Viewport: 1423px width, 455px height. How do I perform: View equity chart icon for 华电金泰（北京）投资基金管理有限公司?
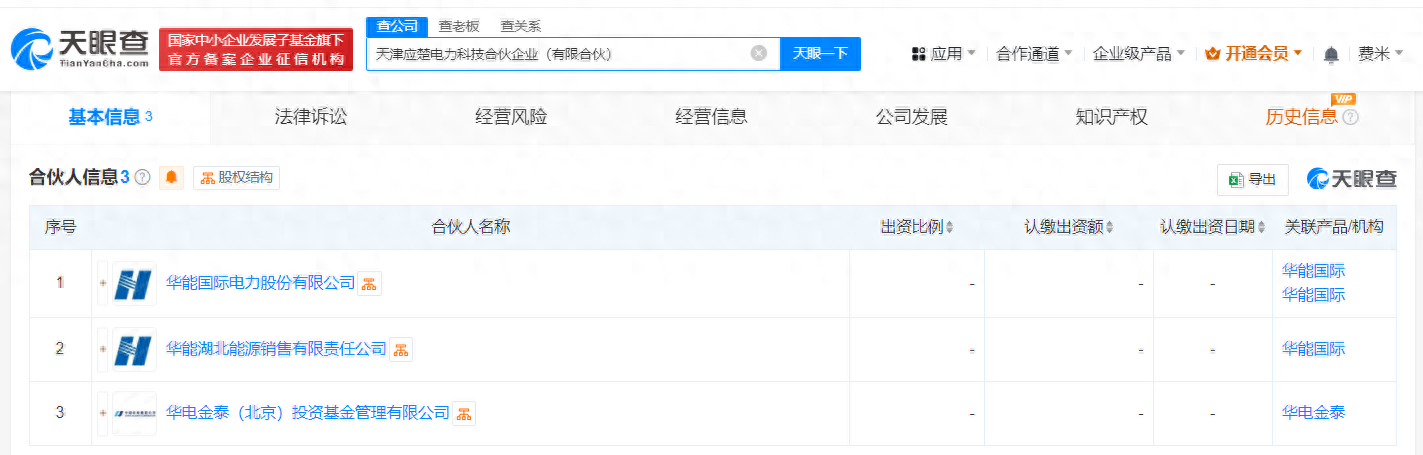463,414
